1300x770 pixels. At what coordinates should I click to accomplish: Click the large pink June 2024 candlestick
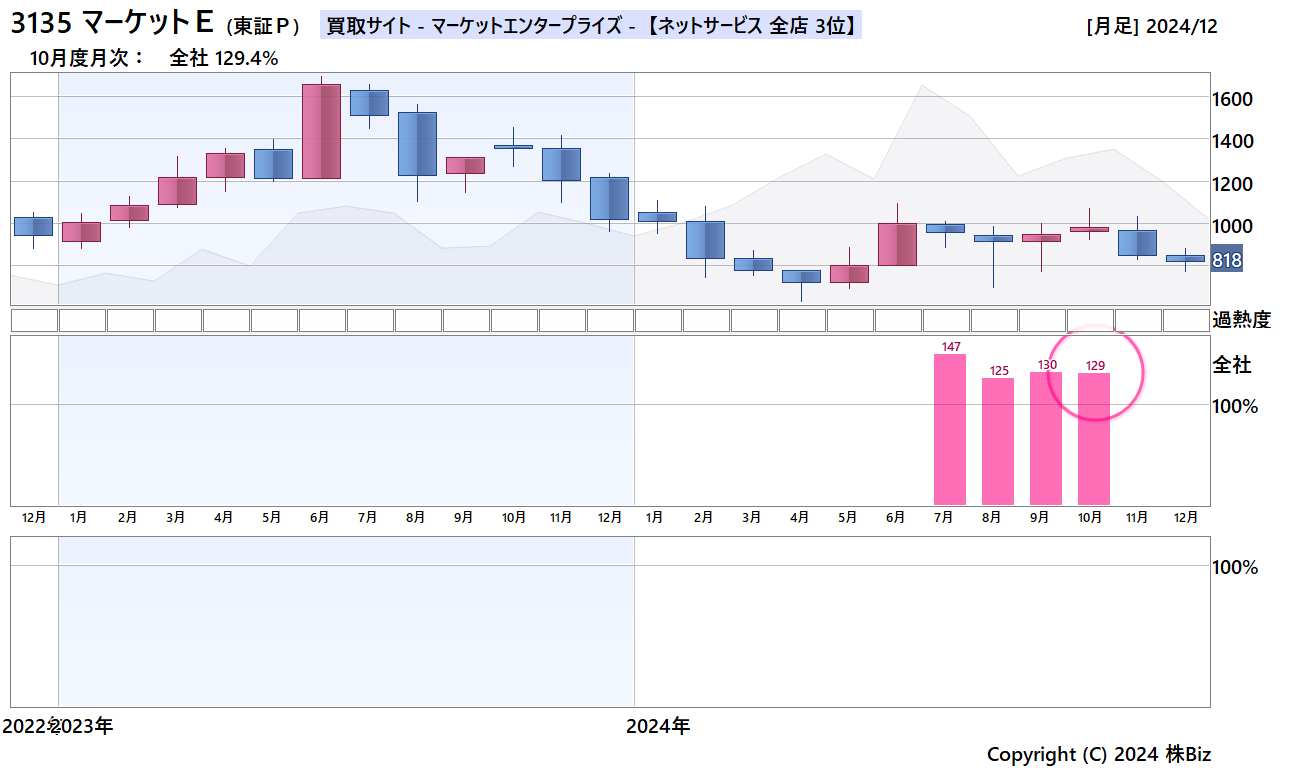point(897,244)
